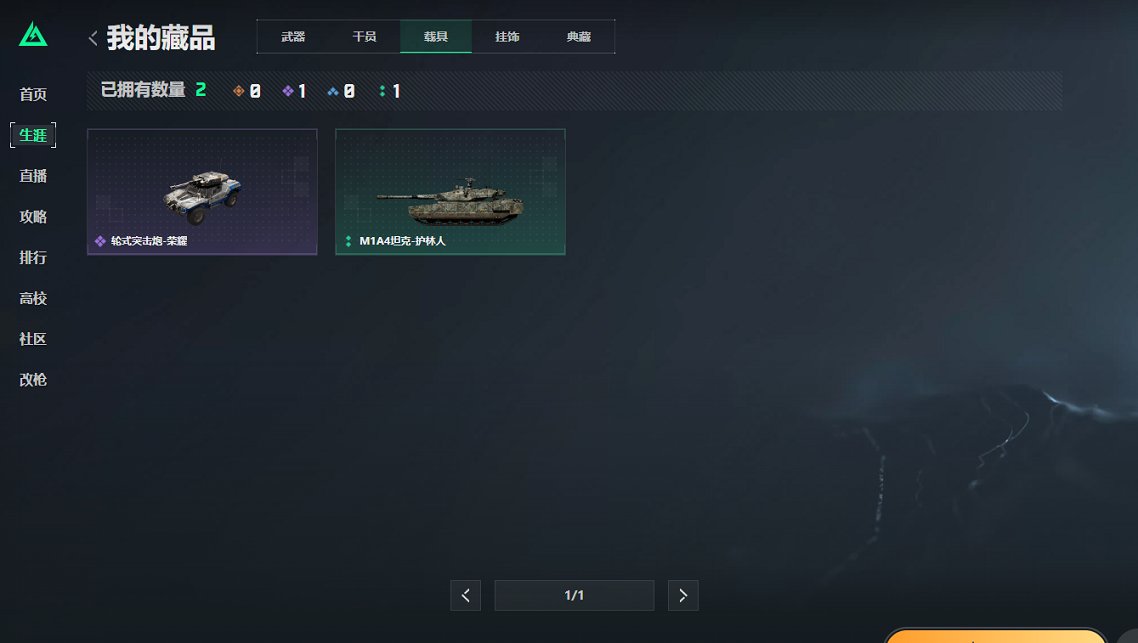Select the 载具 tab
This screenshot has height=643, width=1138.
pos(435,36)
